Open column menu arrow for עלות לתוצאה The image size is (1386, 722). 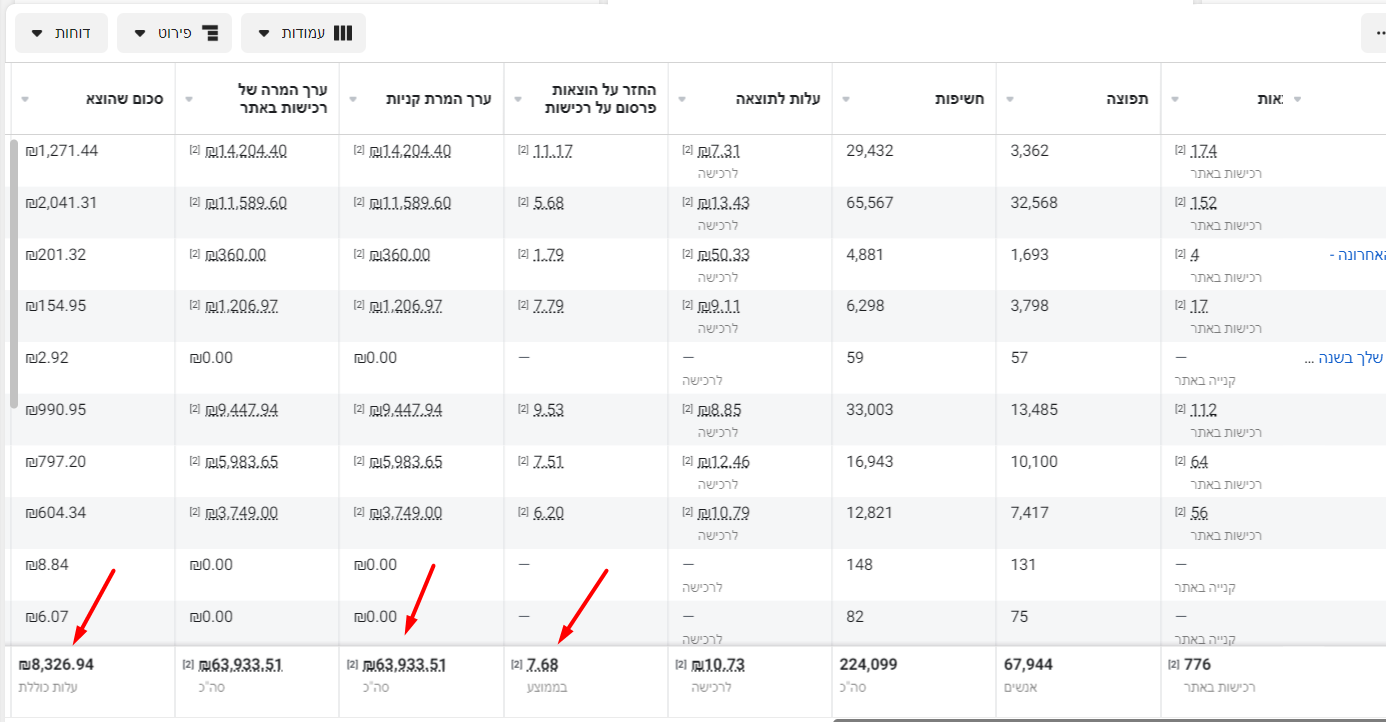click(682, 99)
